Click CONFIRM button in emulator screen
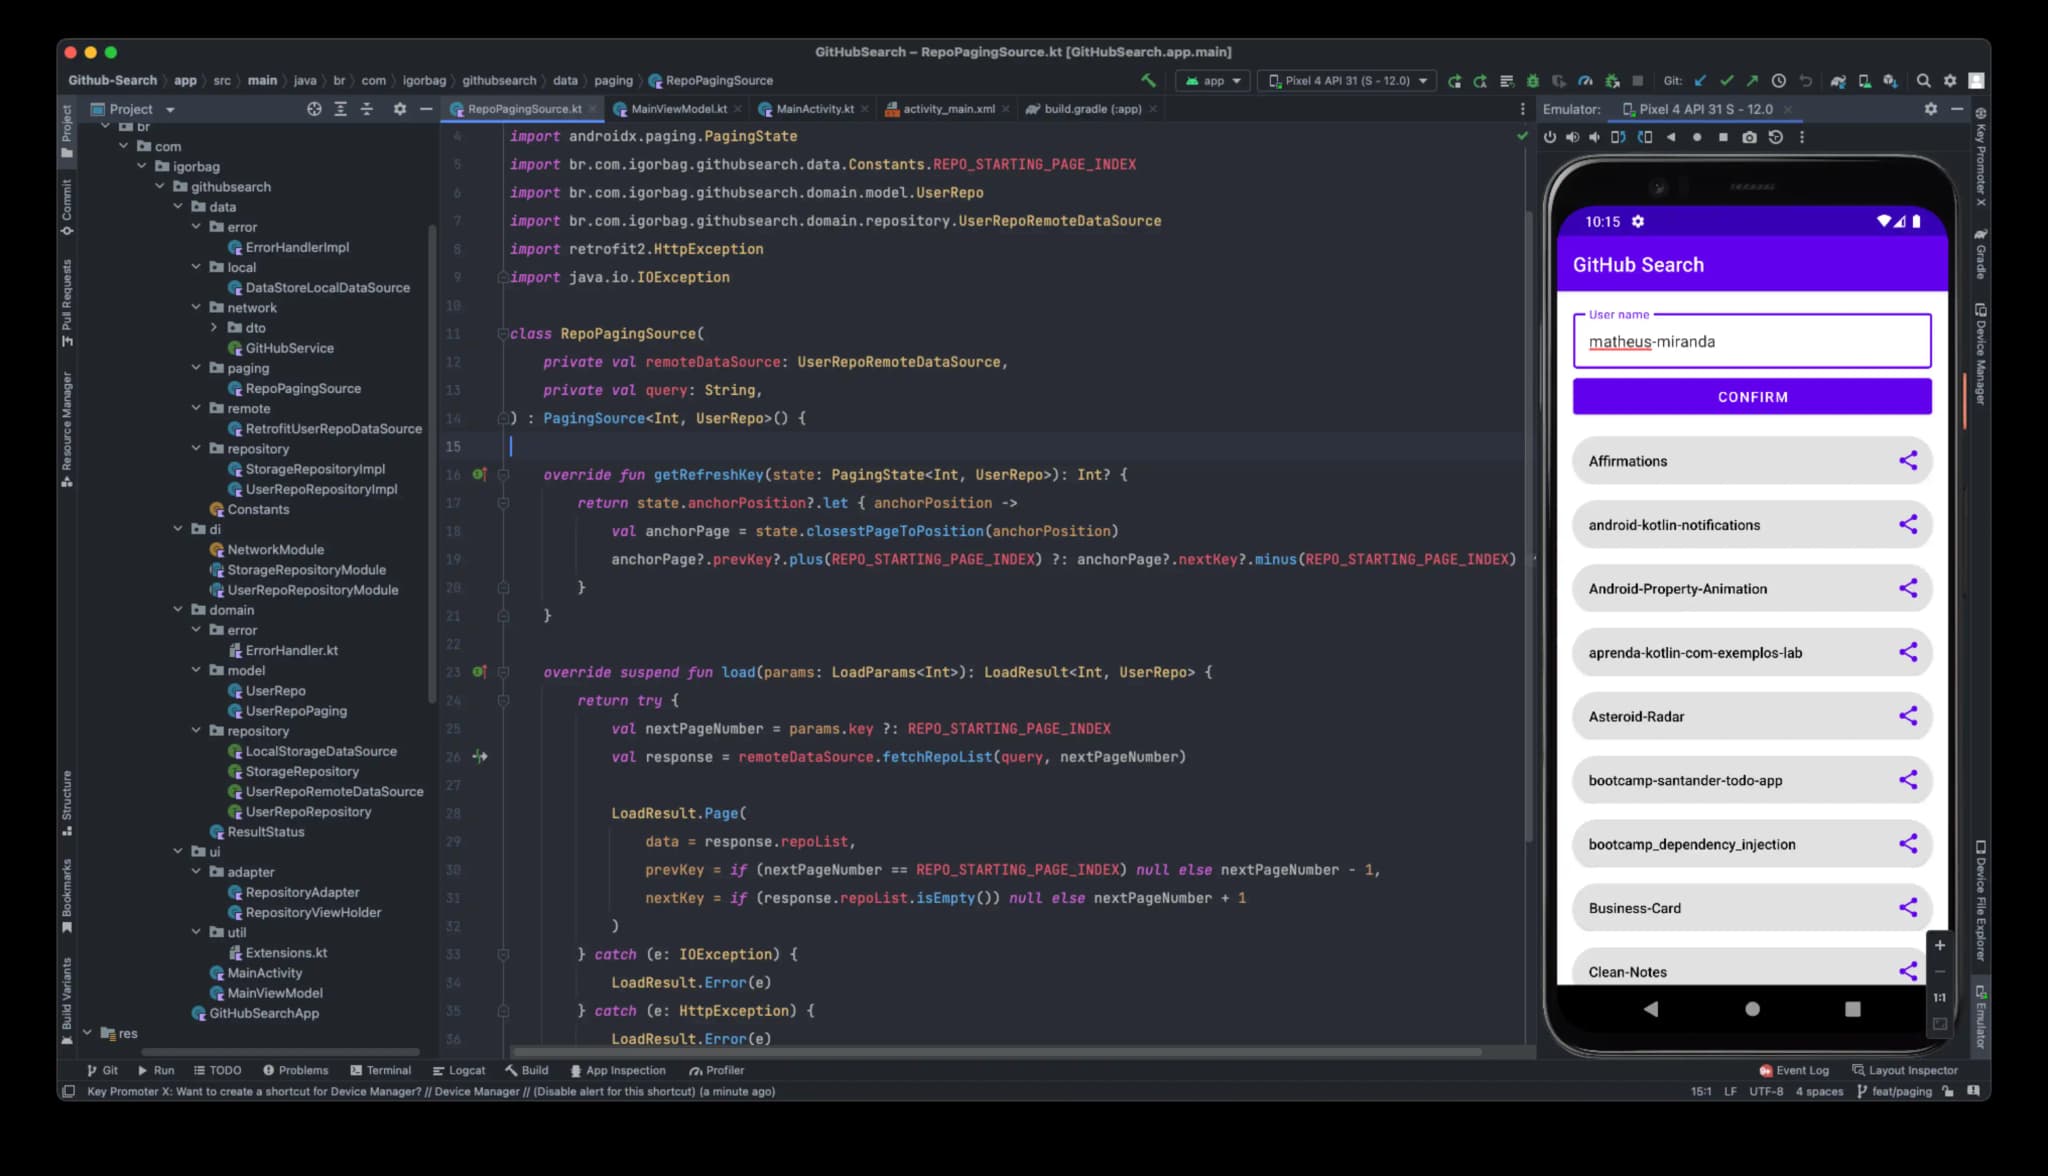Viewport: 2048px width, 1176px height. (x=1751, y=397)
